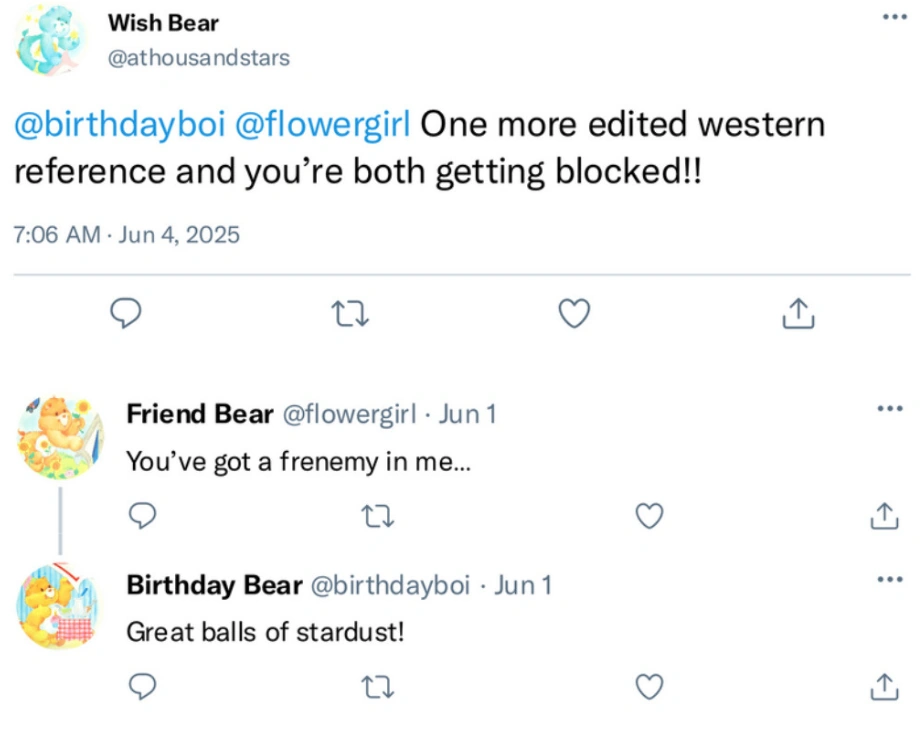Reply to Friend Bear's frenemy tweet
This screenshot has height=733, width=923.
coord(142,516)
